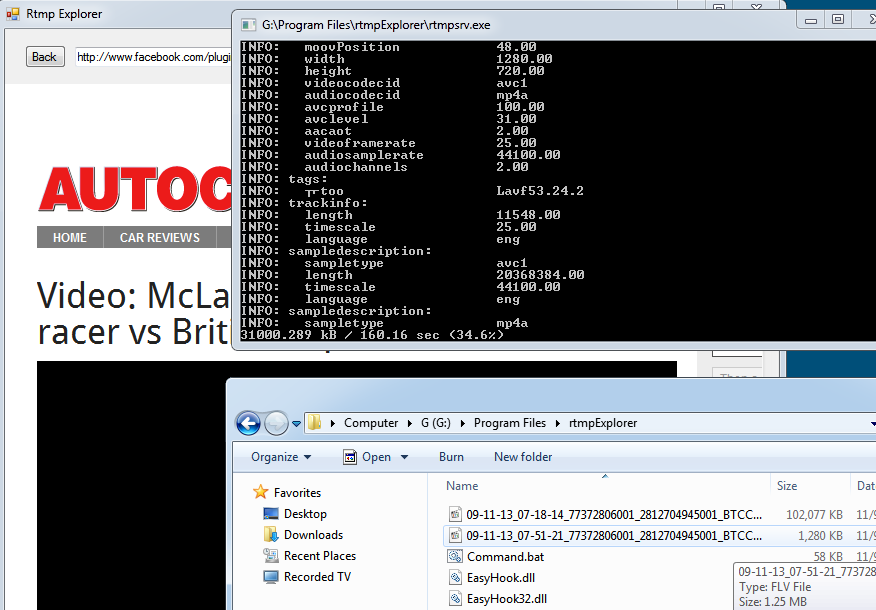Select the EasyHook32.dll file
Screen dimensions: 876x610
click(506, 599)
